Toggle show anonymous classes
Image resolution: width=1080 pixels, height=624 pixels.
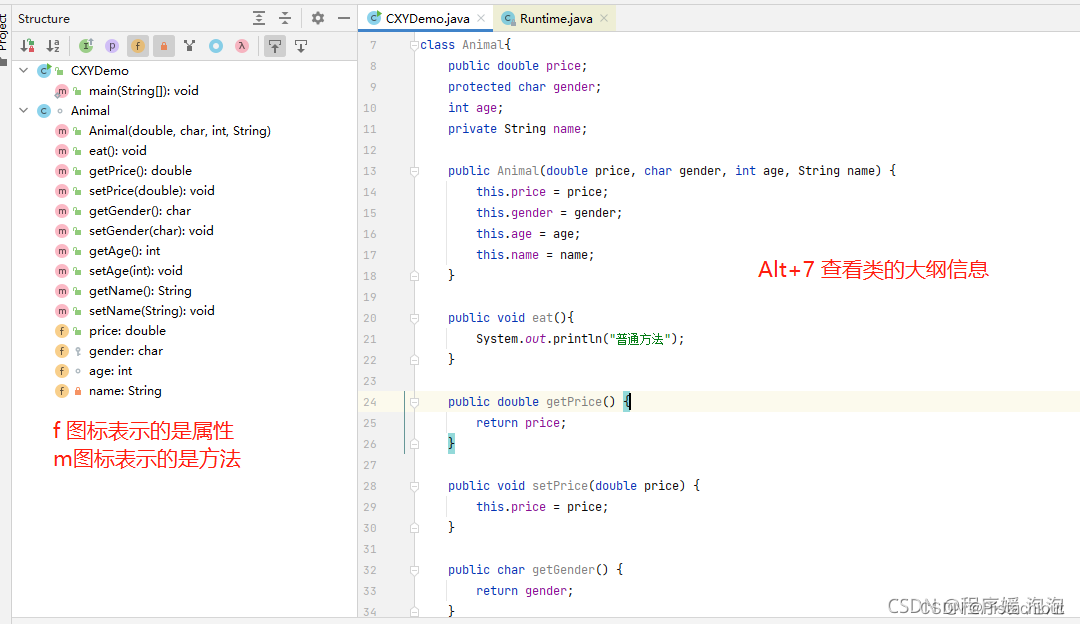[216, 46]
